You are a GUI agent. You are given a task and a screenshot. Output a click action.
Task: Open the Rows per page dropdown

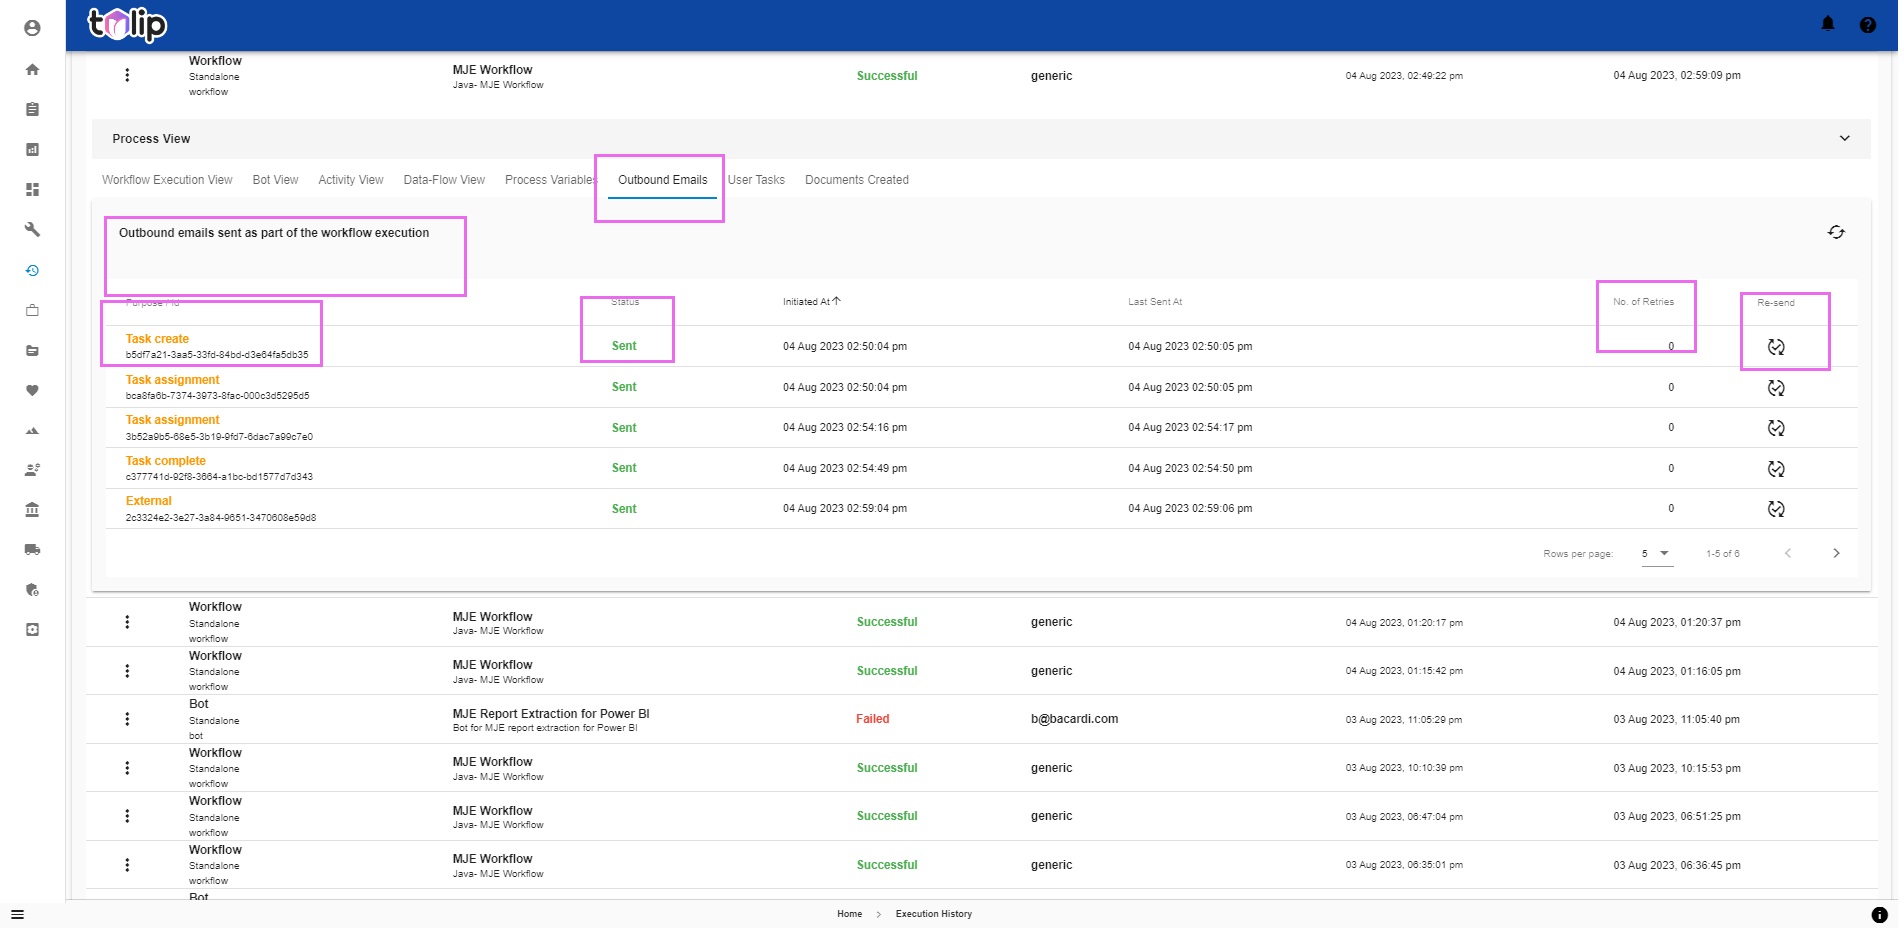pyautogui.click(x=1657, y=554)
